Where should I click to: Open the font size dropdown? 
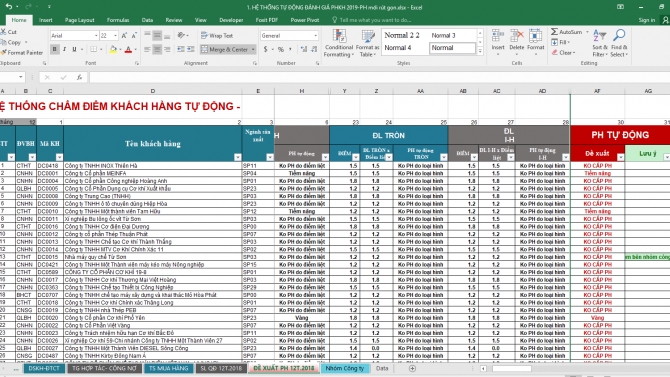pyautogui.click(x=115, y=35)
